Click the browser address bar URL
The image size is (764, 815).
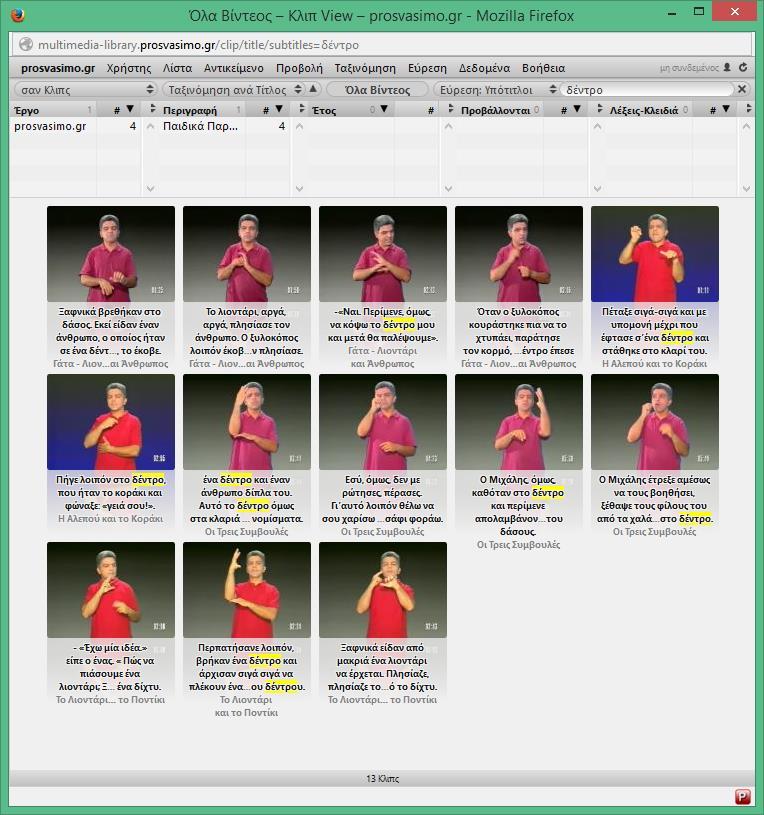tap(198, 45)
